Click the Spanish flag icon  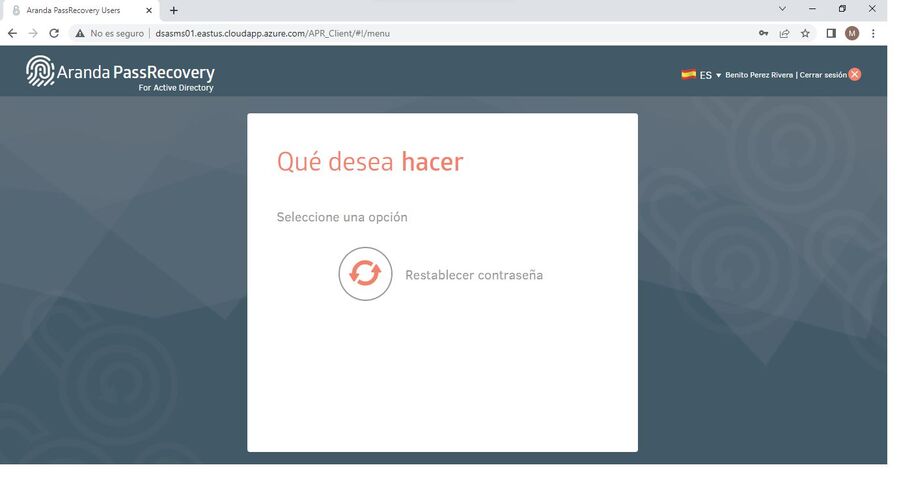(688, 74)
